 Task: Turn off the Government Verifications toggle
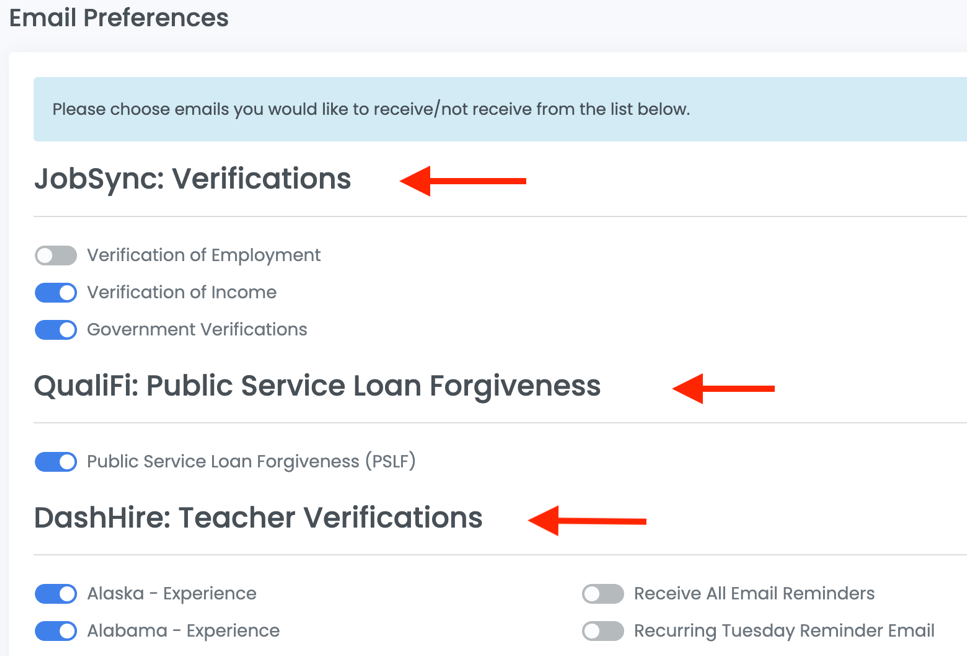(56, 330)
